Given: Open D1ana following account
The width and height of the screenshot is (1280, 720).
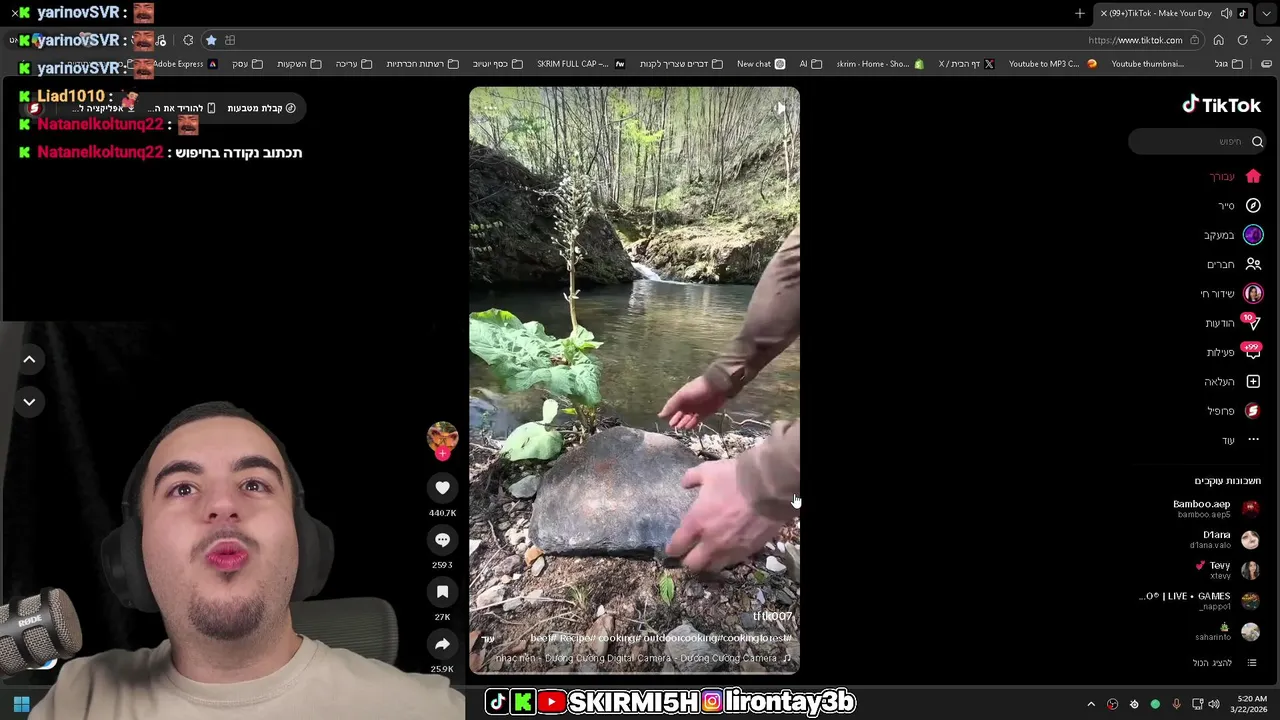Looking at the screenshot, I should point(1224,540).
